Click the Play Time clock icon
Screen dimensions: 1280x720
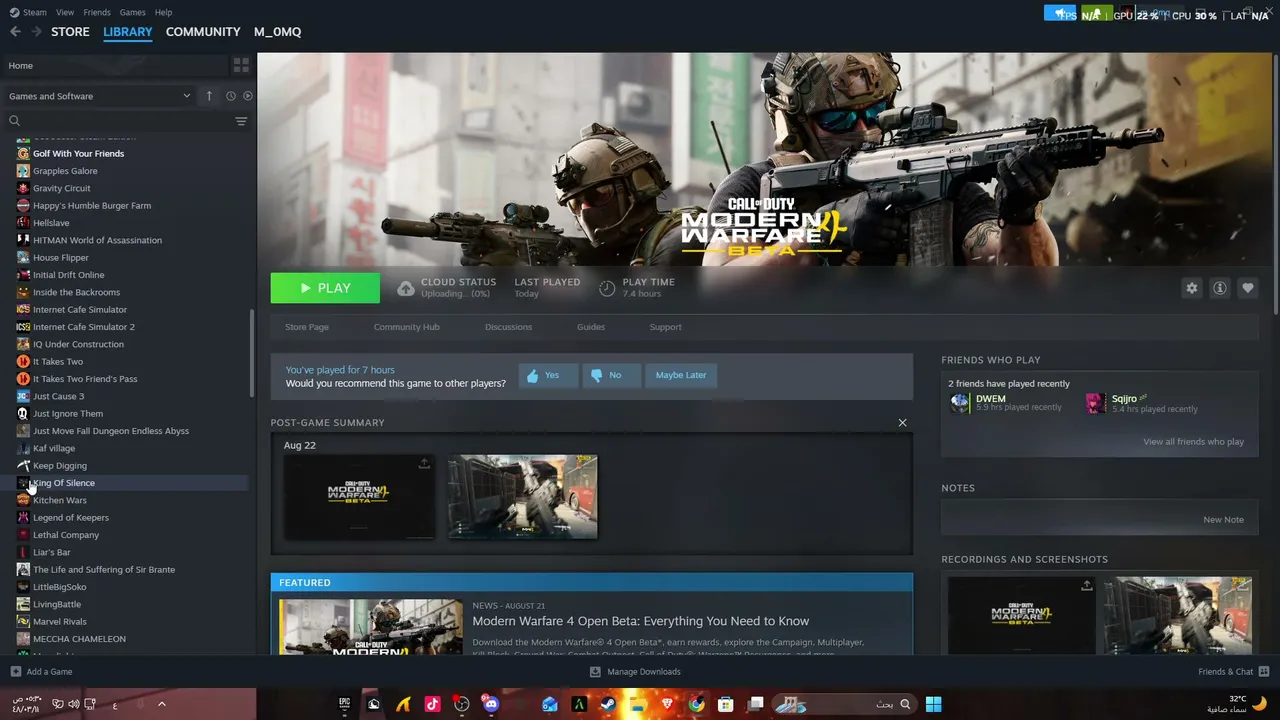[x=607, y=289]
